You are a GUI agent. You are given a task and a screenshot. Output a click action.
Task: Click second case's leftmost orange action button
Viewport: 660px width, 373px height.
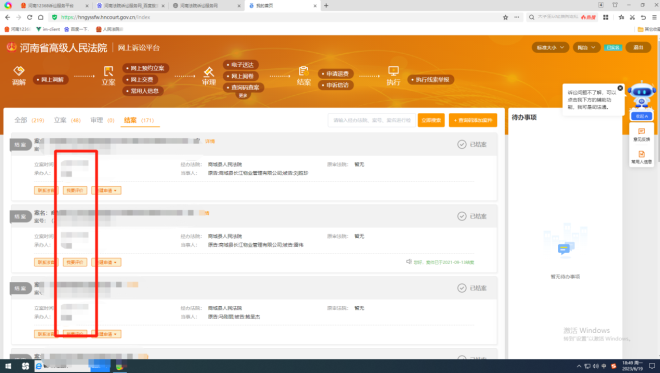(x=45, y=262)
